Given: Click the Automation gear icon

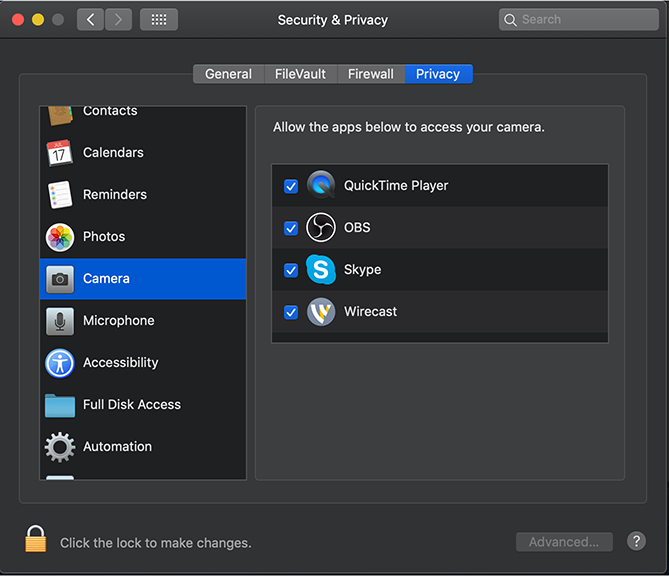Looking at the screenshot, I should click(x=60, y=447).
